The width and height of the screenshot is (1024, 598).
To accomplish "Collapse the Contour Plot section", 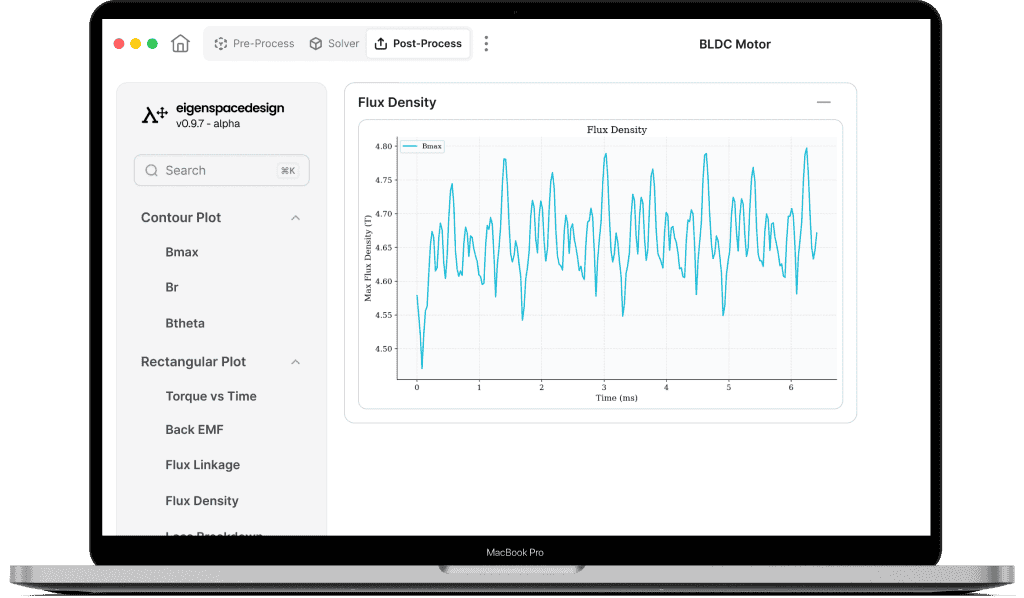I will pyautogui.click(x=295, y=218).
